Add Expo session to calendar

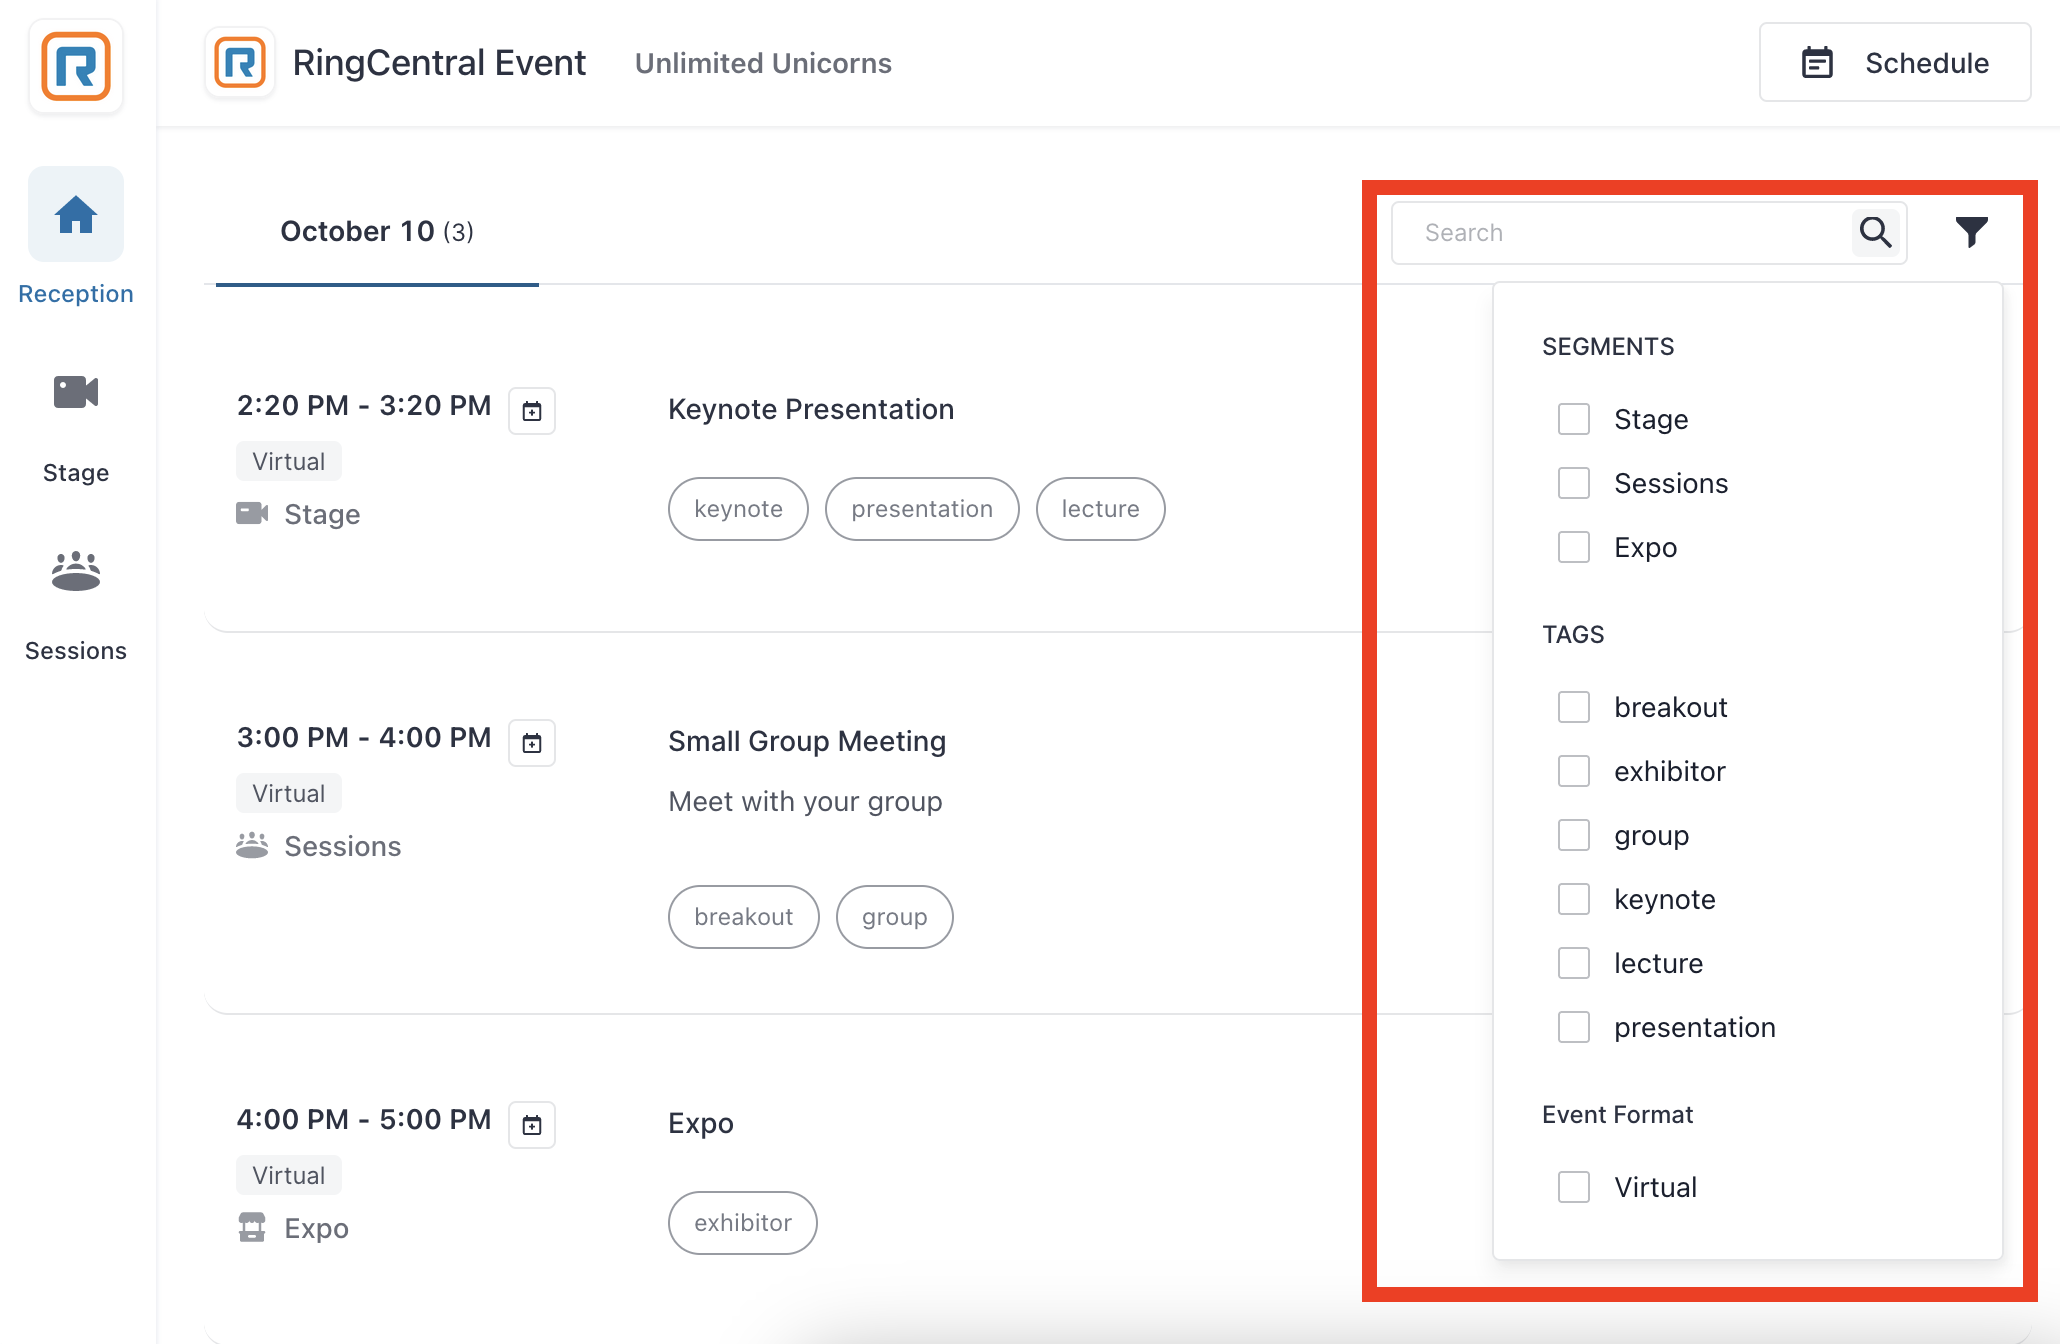pos(532,1125)
